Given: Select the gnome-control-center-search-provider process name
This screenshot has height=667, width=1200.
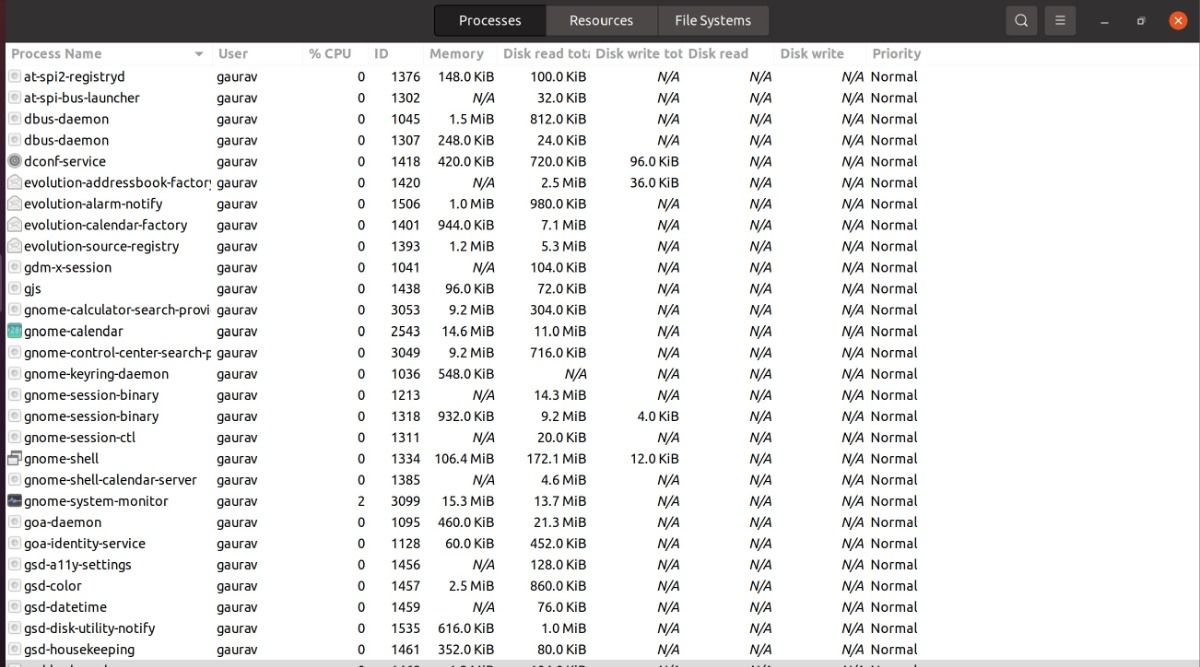Looking at the screenshot, I should [117, 352].
